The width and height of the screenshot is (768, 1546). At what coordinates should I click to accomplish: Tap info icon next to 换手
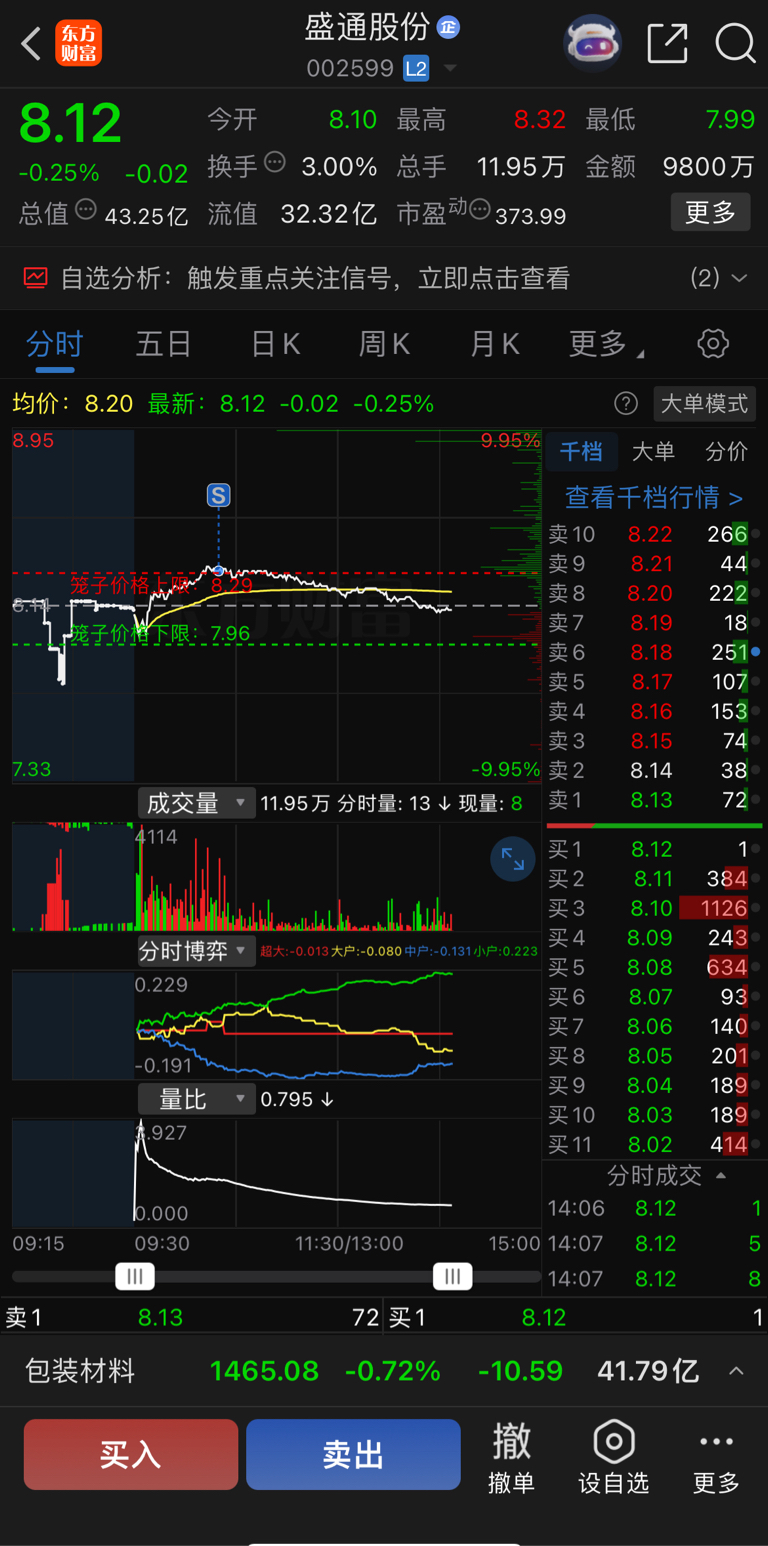(x=274, y=163)
